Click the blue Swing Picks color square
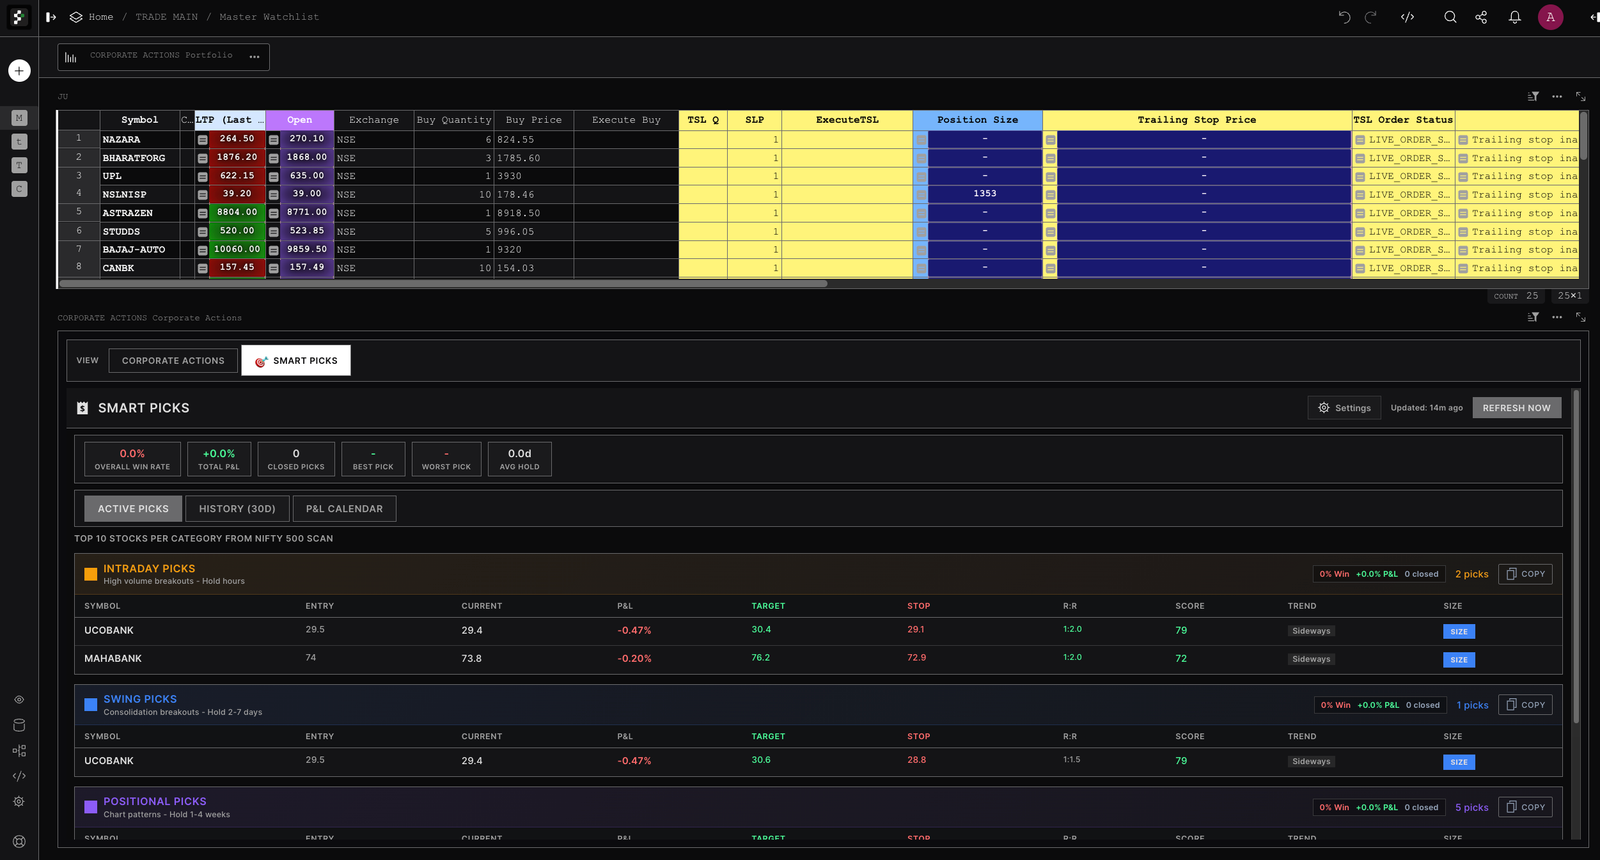The image size is (1600, 860). click(x=91, y=705)
